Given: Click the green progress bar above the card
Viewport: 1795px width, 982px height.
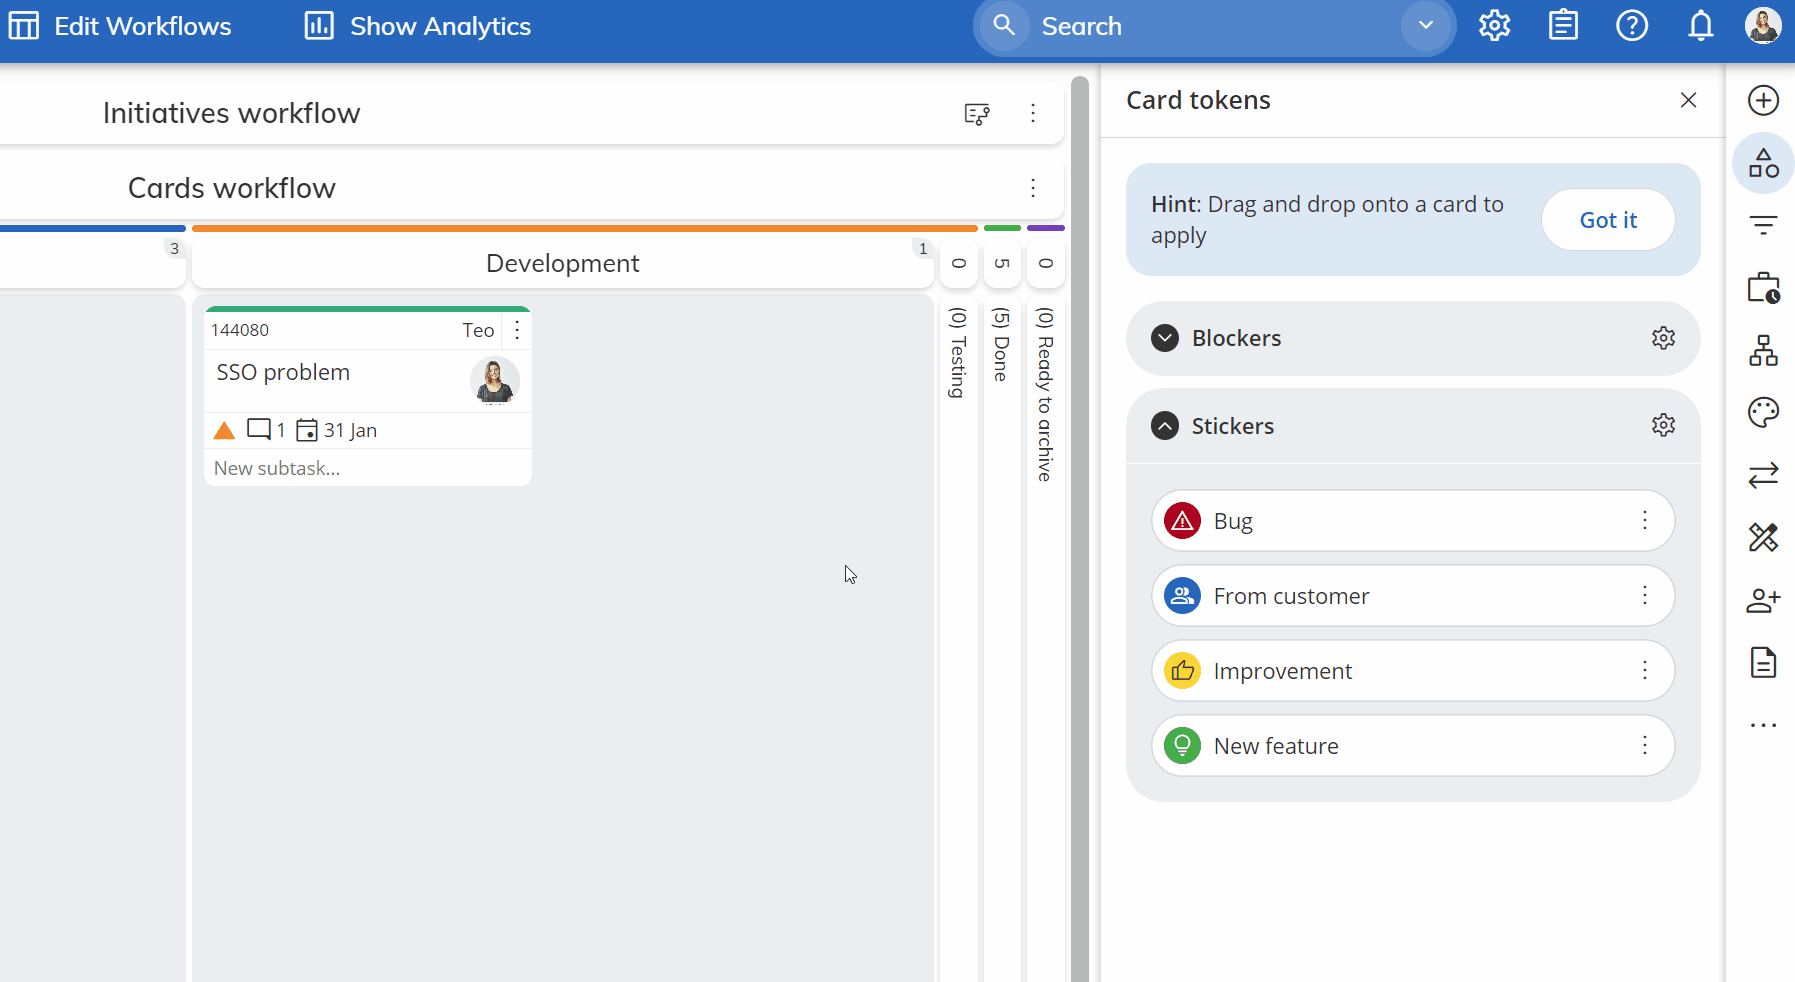Looking at the screenshot, I should 367,308.
